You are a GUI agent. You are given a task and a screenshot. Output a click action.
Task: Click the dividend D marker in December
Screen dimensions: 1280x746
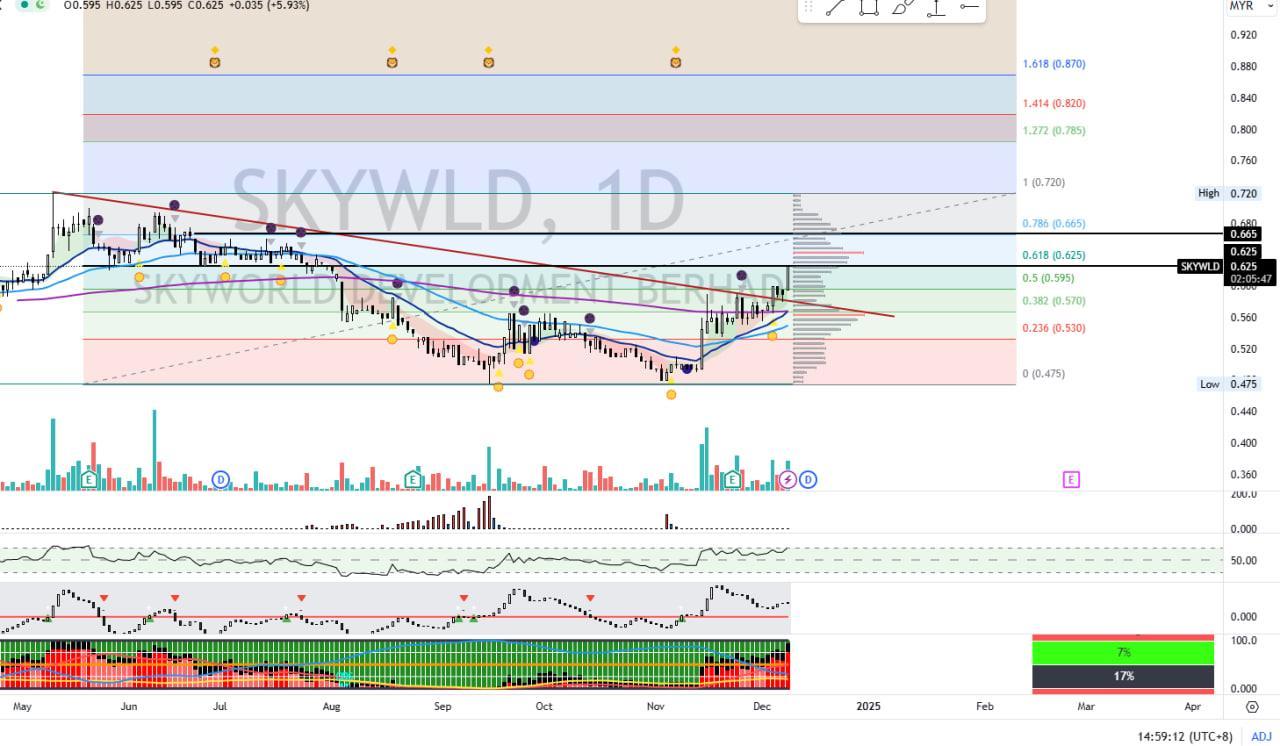(x=808, y=480)
